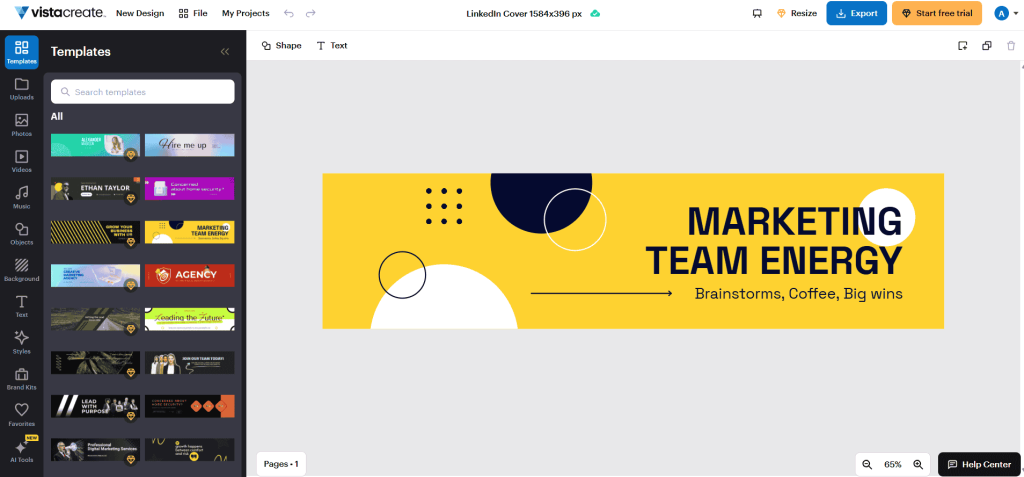
Task: Open the Music panel
Action: [x=22, y=198]
